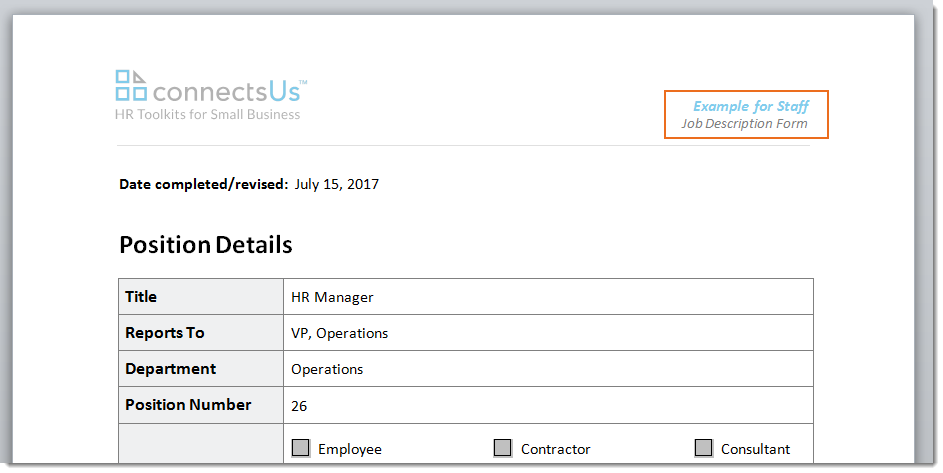
Task: Click the HR Manager title field
Action: 548,297
